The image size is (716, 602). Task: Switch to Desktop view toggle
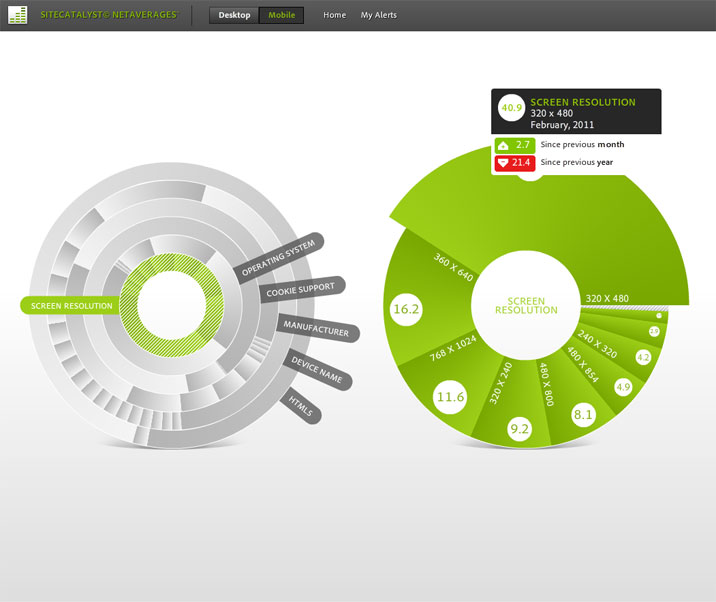pyautogui.click(x=234, y=15)
